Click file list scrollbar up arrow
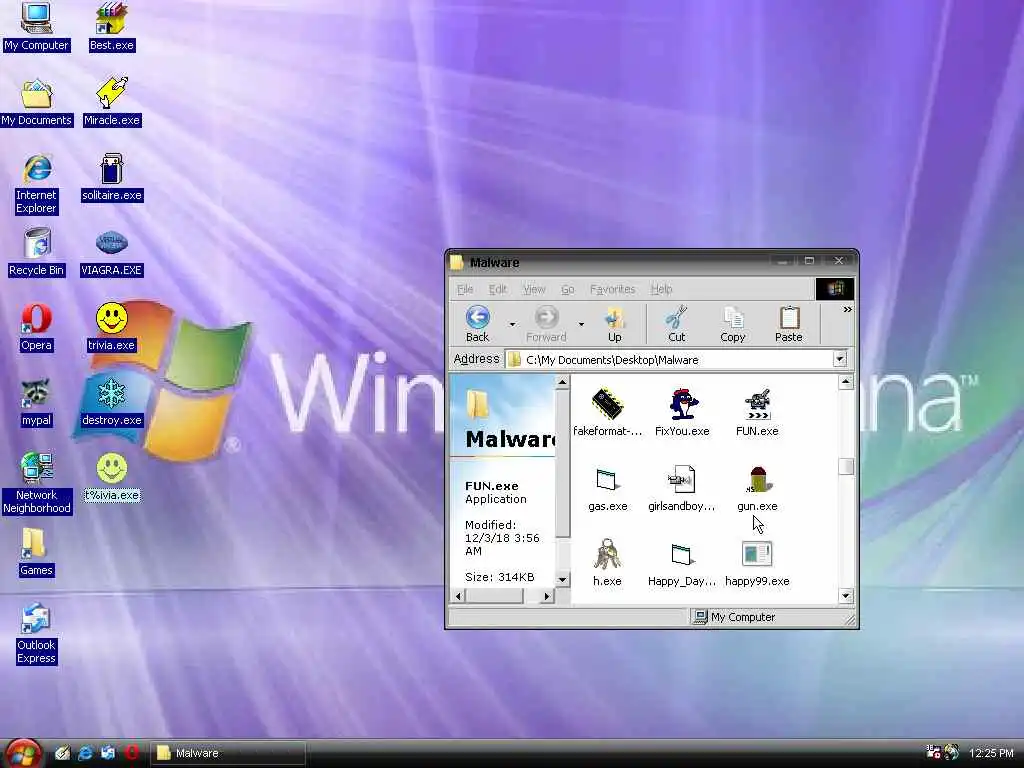The width and height of the screenshot is (1024, 768). pyautogui.click(x=846, y=382)
